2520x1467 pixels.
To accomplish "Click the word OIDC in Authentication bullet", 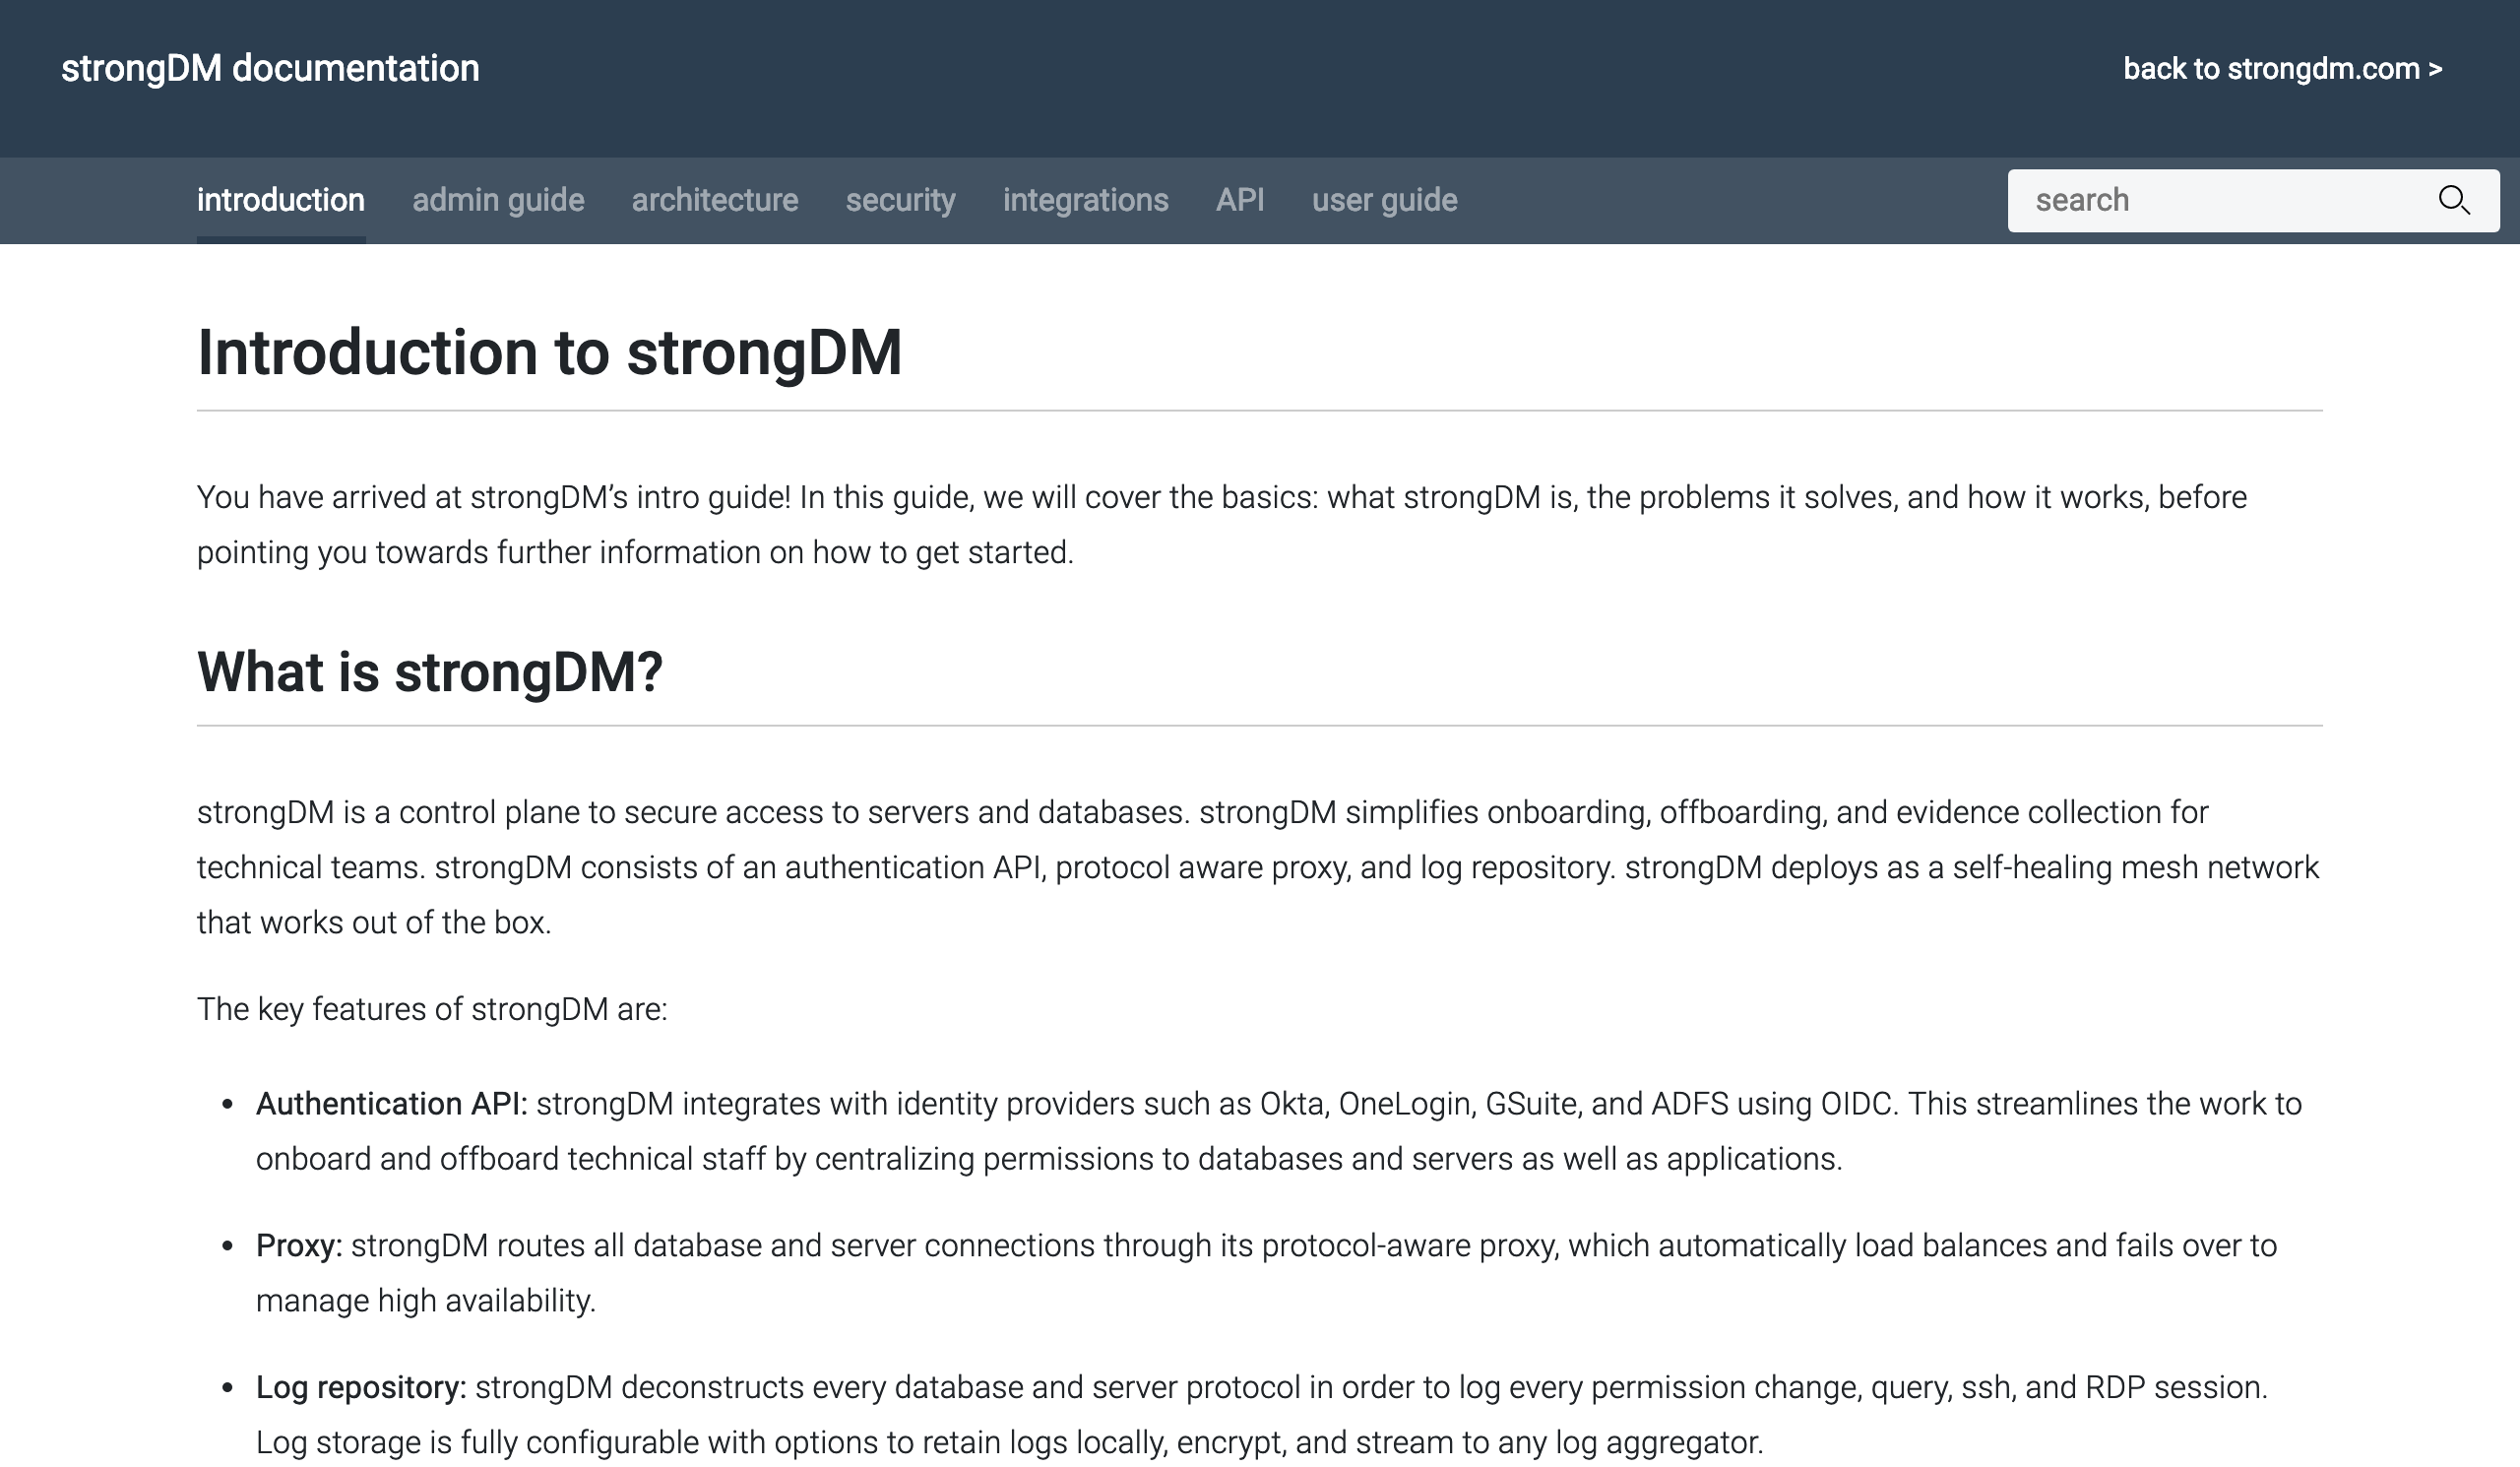I will pyautogui.click(x=1857, y=1104).
